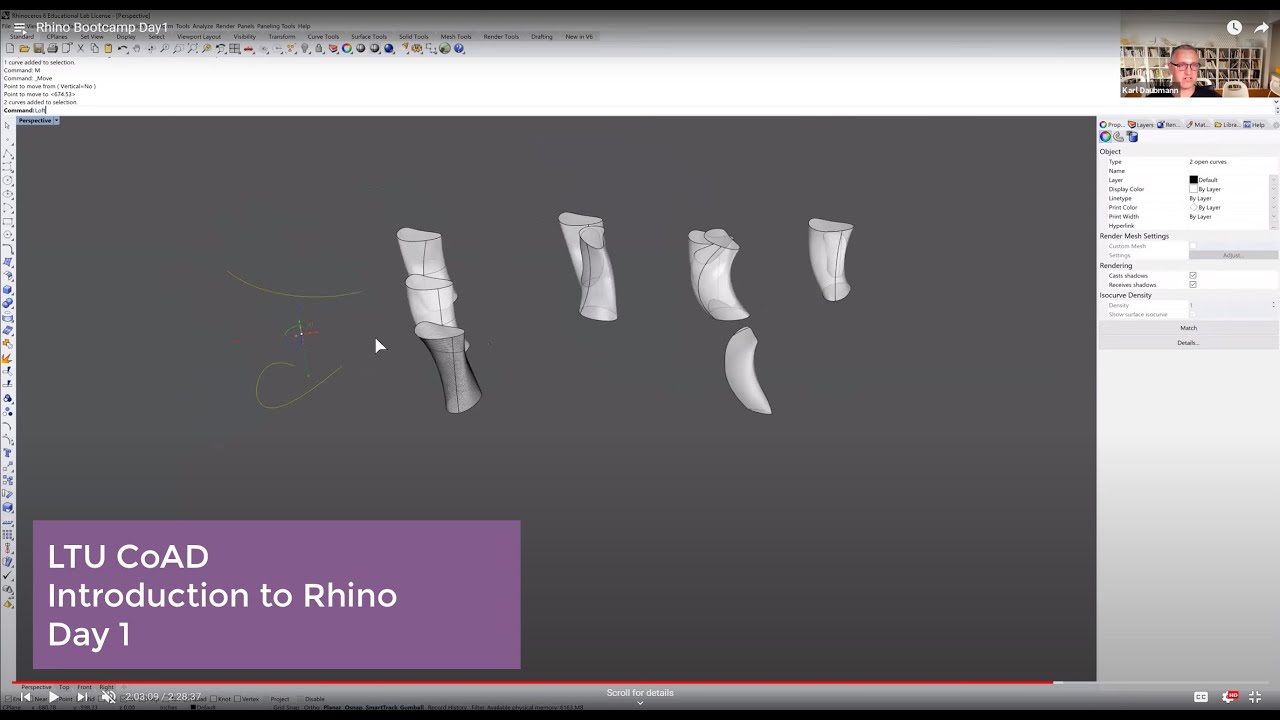Open the Curve Tools toolbar tab

pos(323,37)
